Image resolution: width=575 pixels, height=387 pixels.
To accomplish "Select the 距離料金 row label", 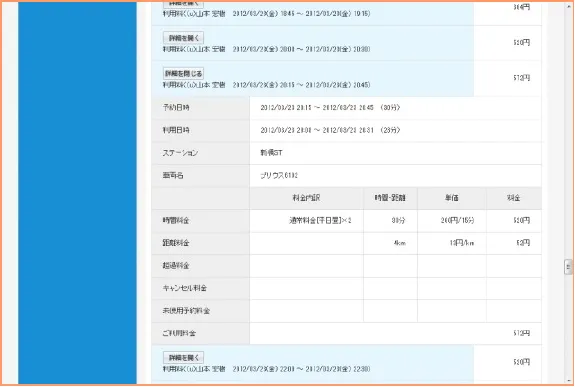I will (x=176, y=243).
